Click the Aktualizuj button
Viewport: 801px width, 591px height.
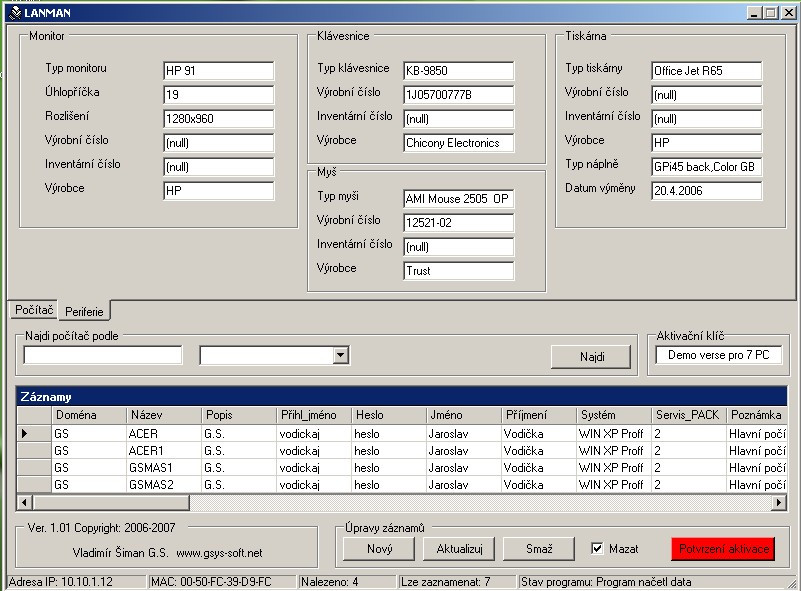pyautogui.click(x=459, y=549)
